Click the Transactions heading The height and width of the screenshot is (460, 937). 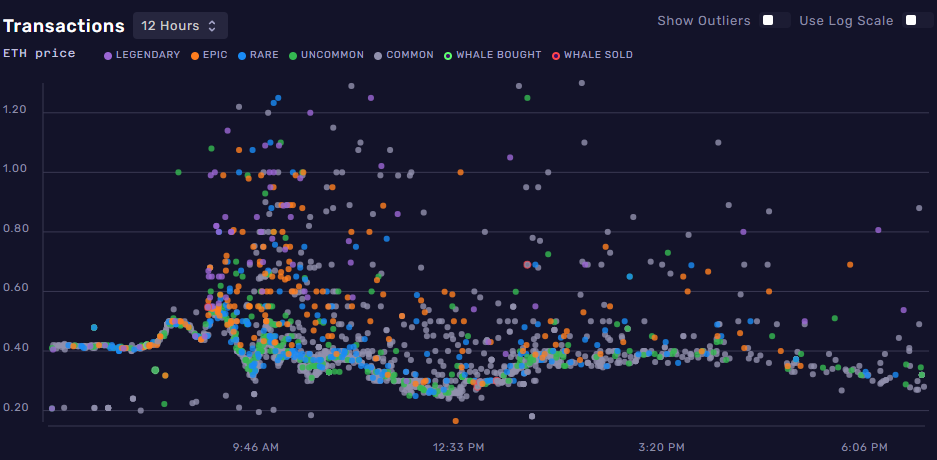coord(64,26)
